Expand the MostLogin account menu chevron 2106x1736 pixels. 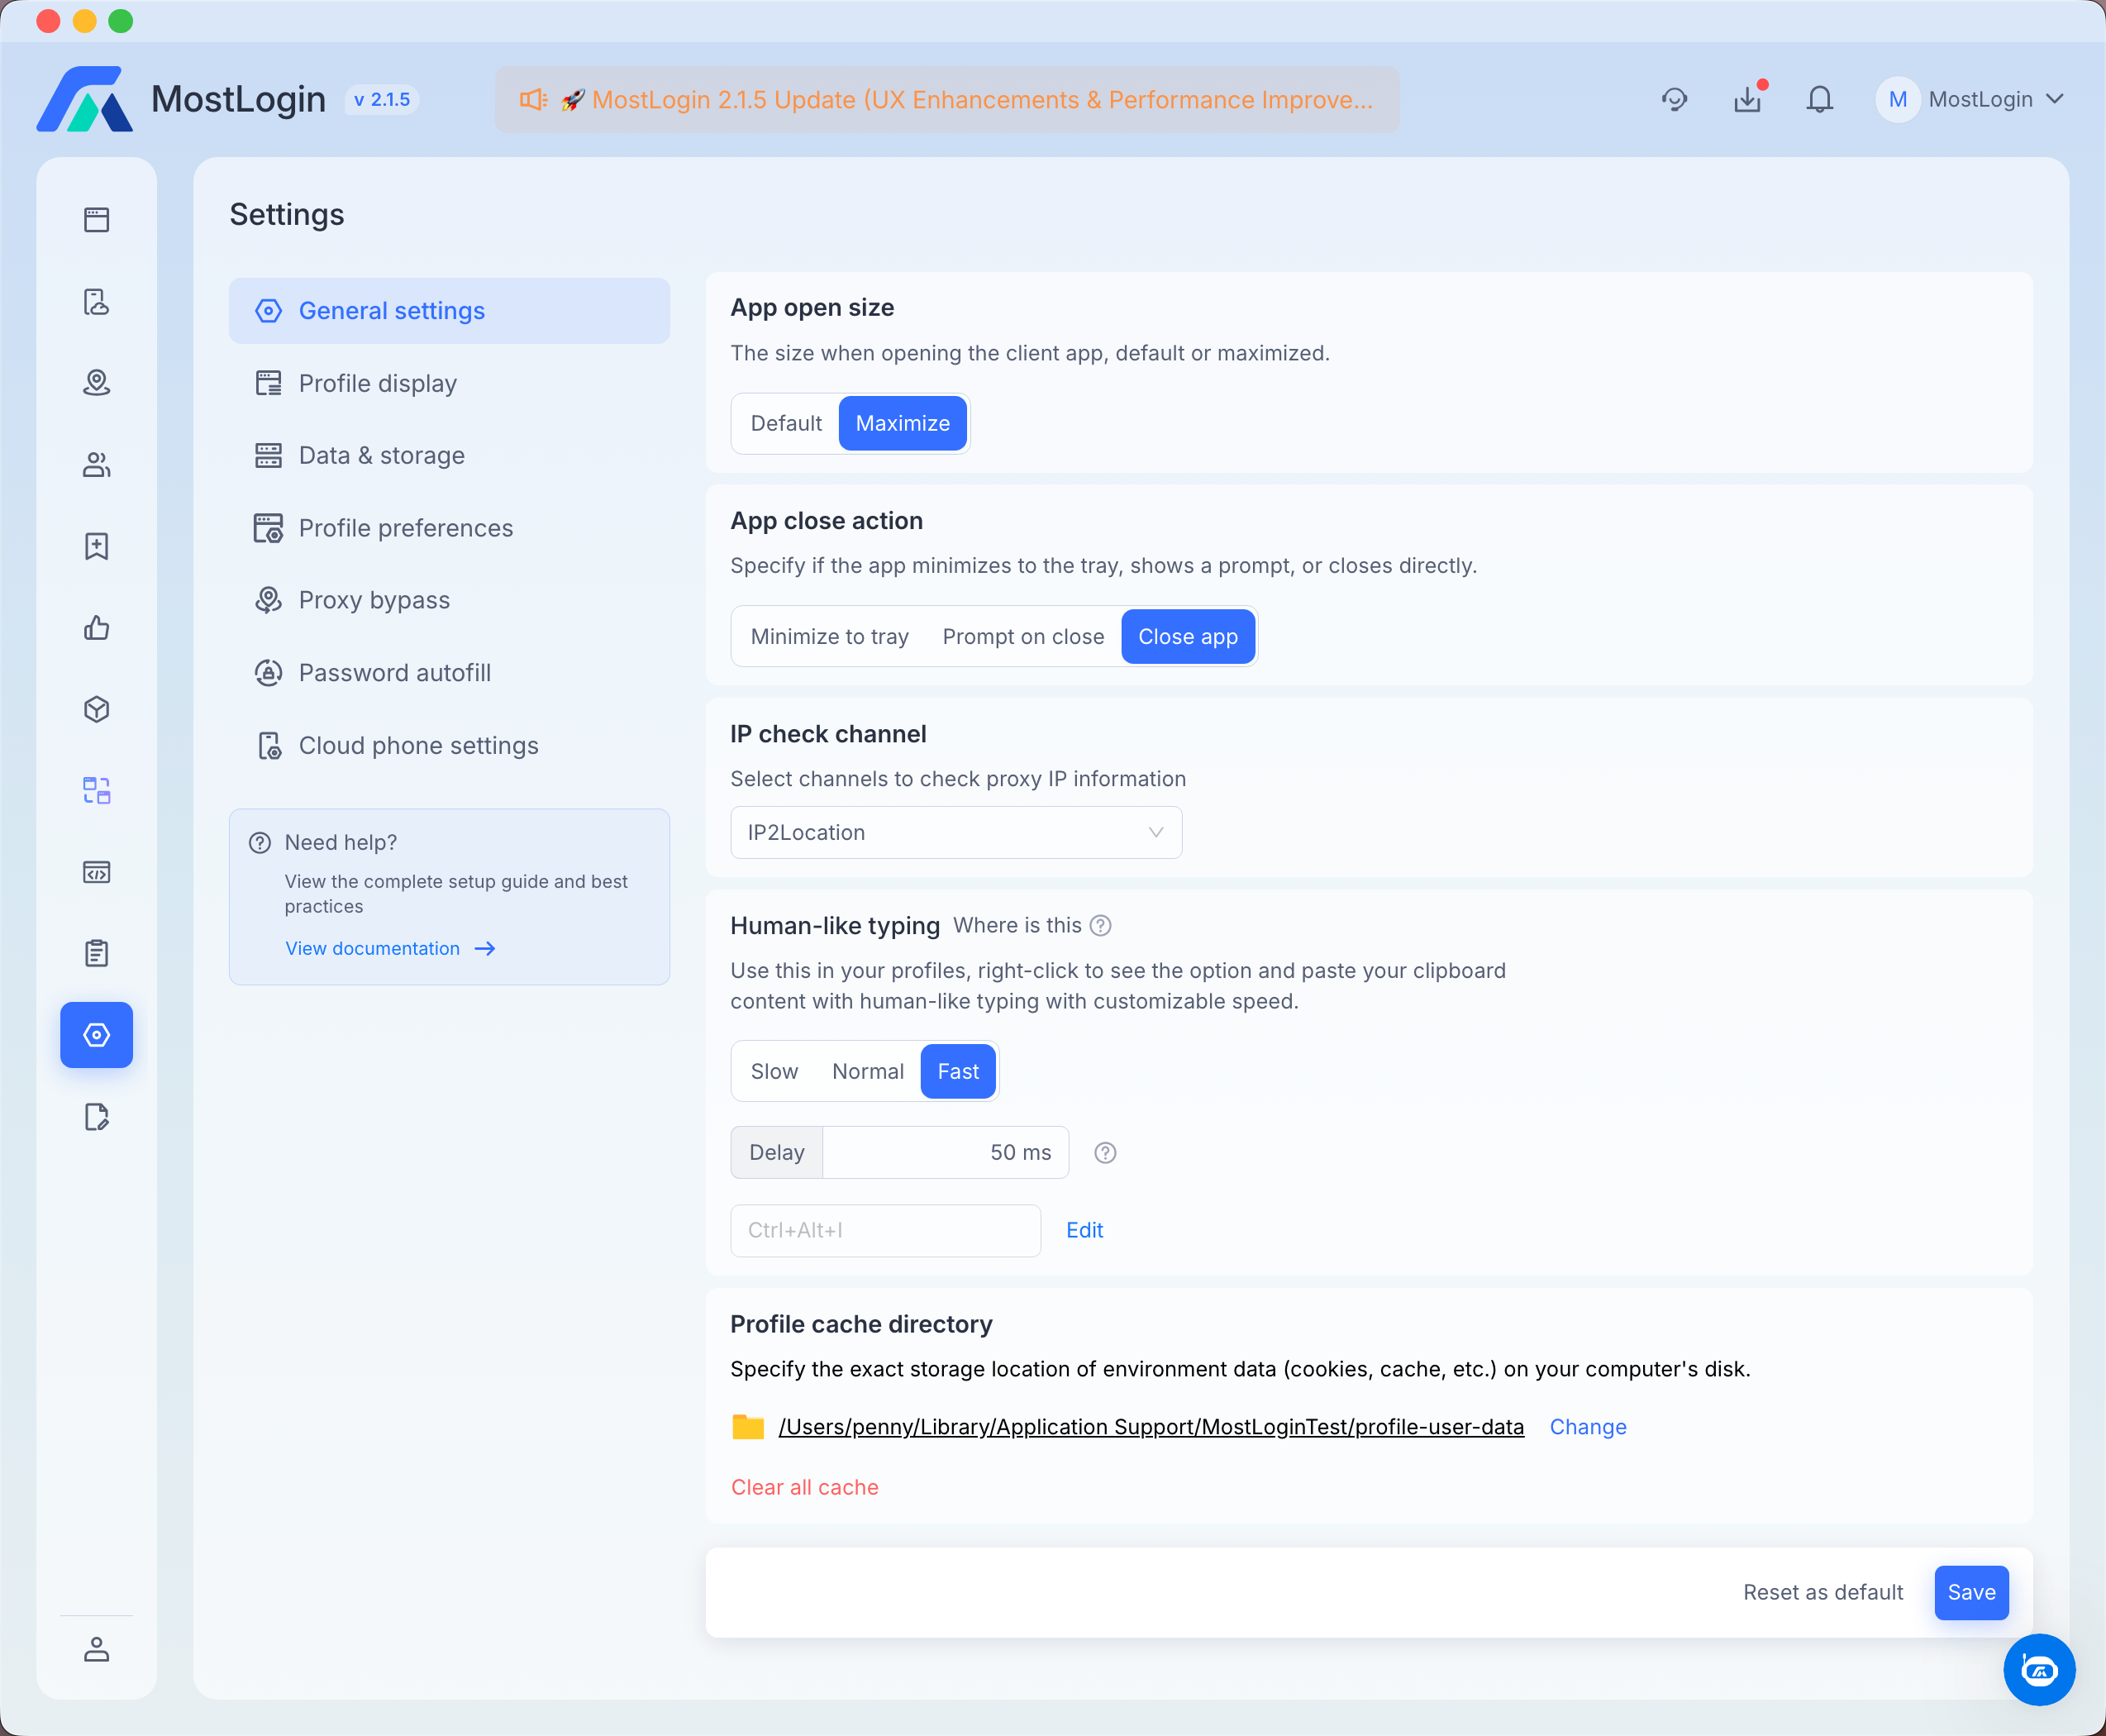click(x=2055, y=99)
